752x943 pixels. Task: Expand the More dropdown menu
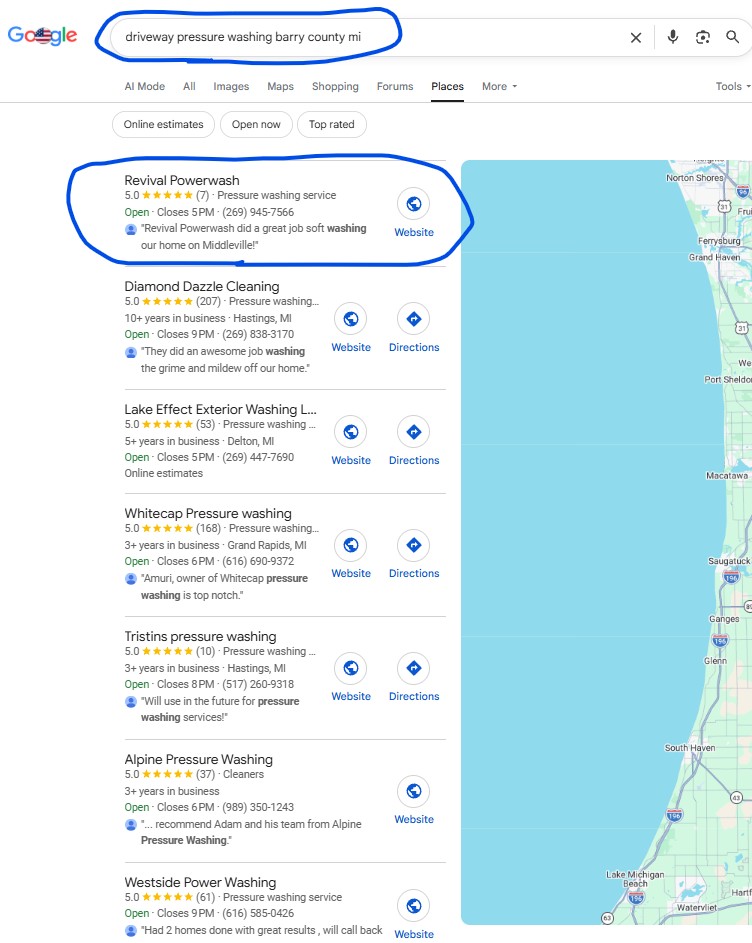[x=499, y=86]
